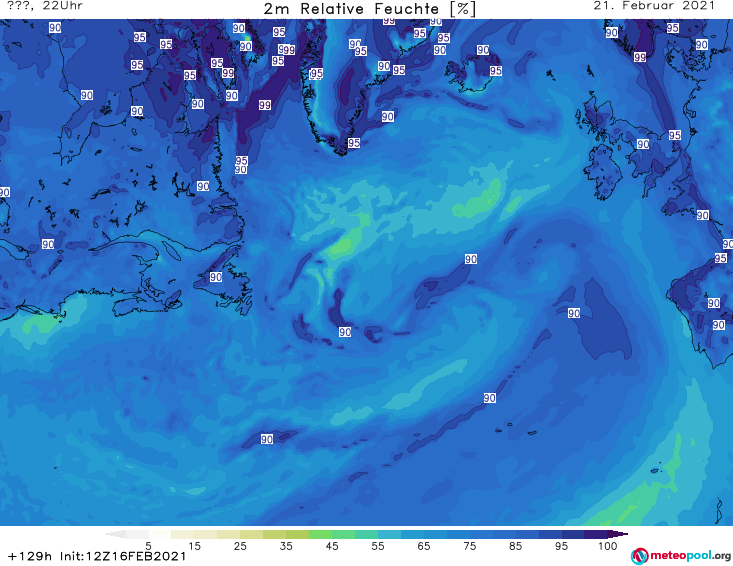Click the legend value "55"
733x566 pixels.
[378, 546]
